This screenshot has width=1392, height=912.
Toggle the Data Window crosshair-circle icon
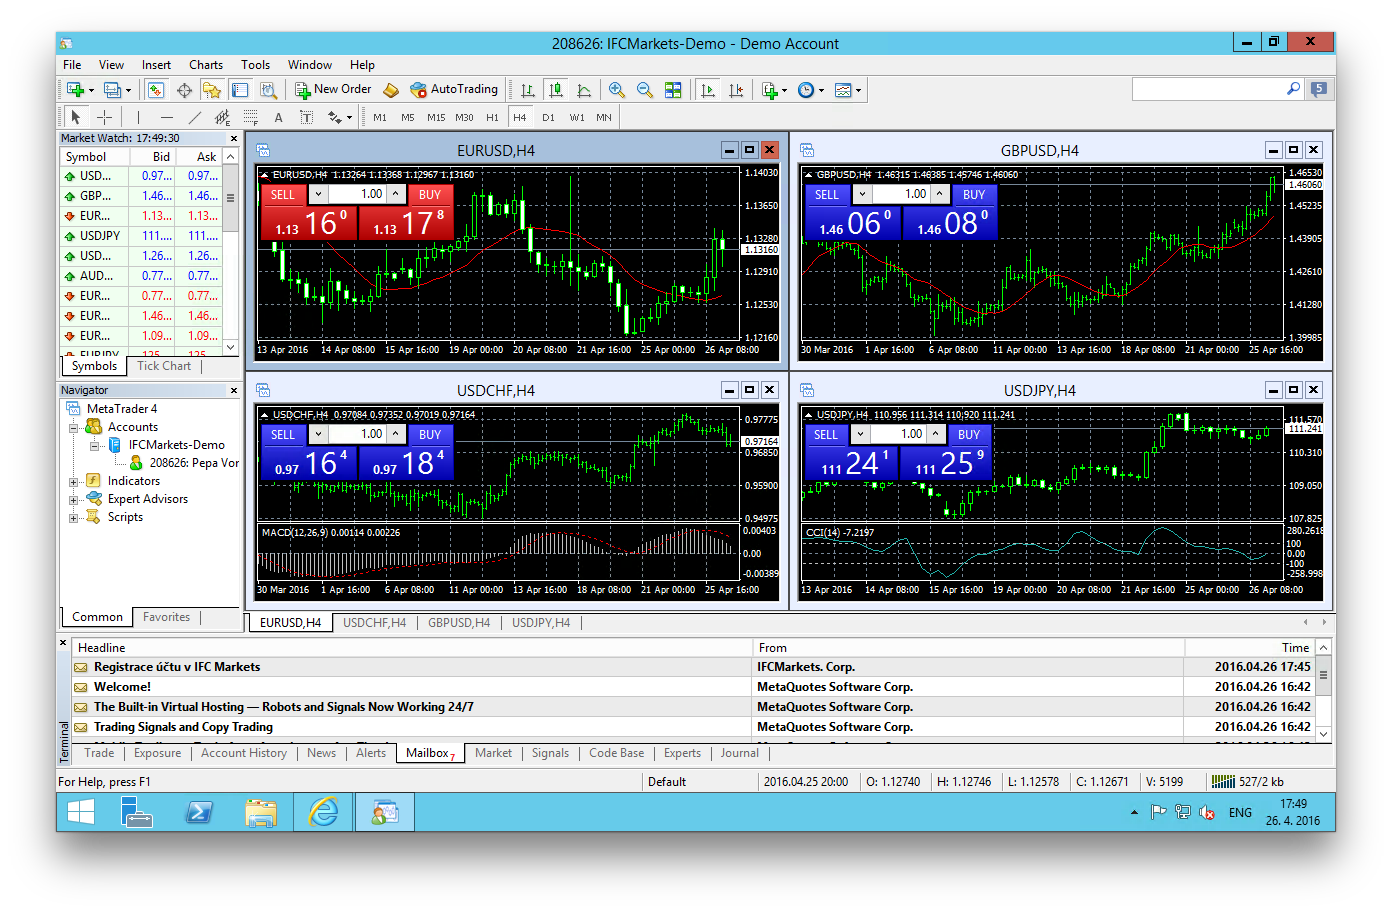point(184,90)
